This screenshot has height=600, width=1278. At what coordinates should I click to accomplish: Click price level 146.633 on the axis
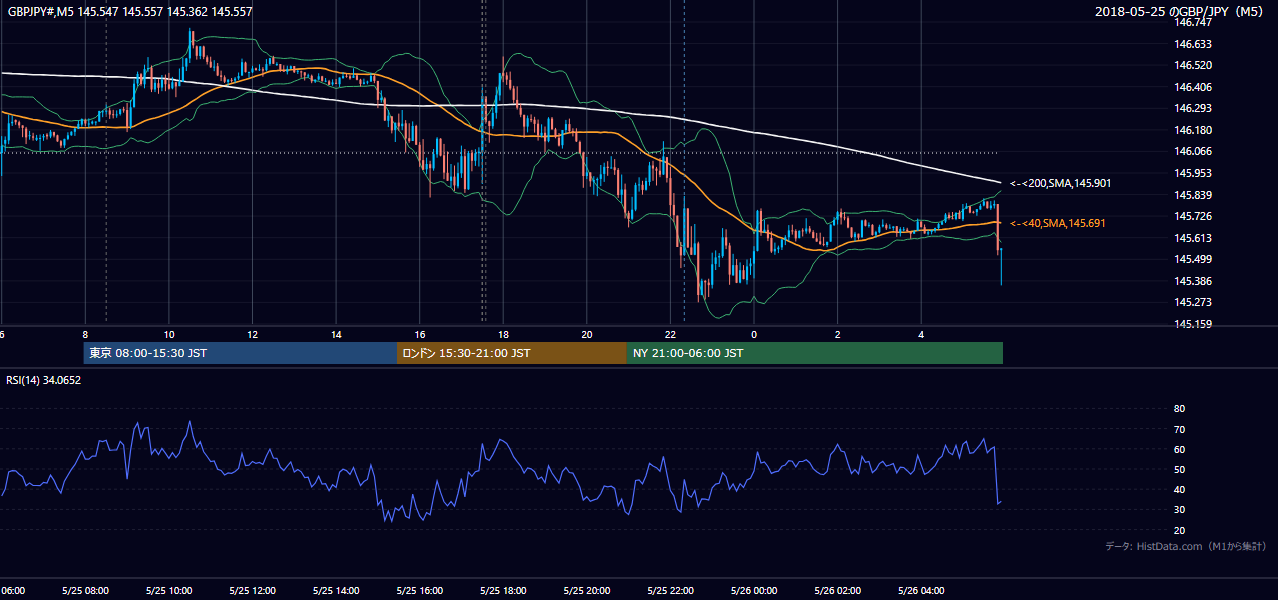(x=1194, y=44)
